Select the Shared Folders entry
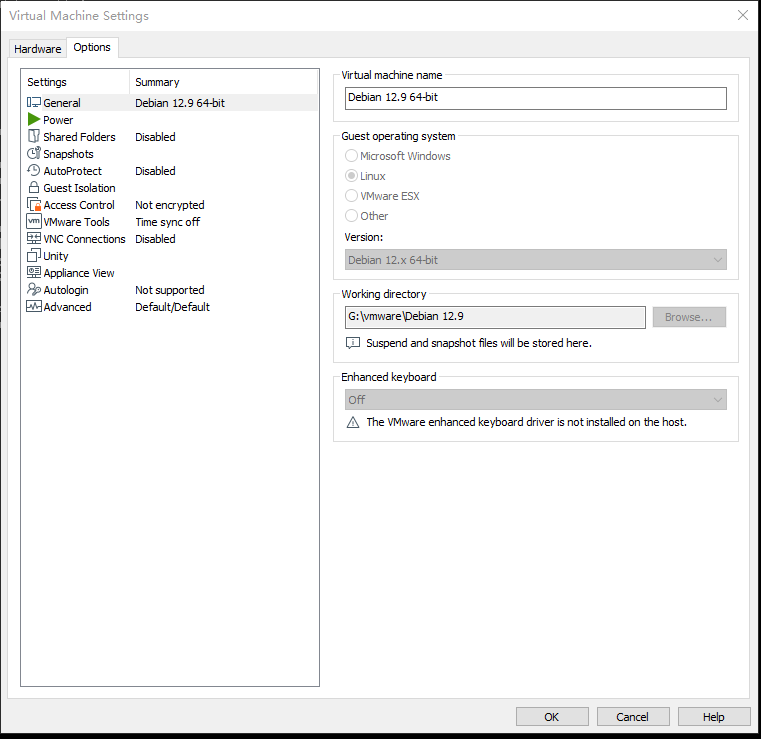The height and width of the screenshot is (739, 761). (x=79, y=137)
